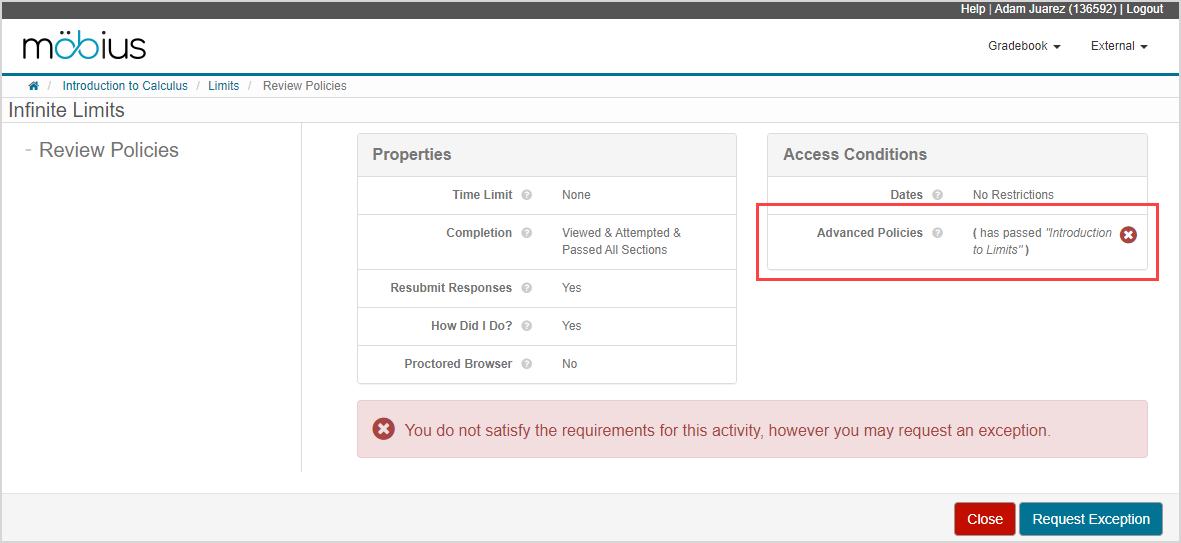Viewport: 1181px width, 543px height.
Task: Click the Resubmit Responses help icon
Action: point(526,288)
